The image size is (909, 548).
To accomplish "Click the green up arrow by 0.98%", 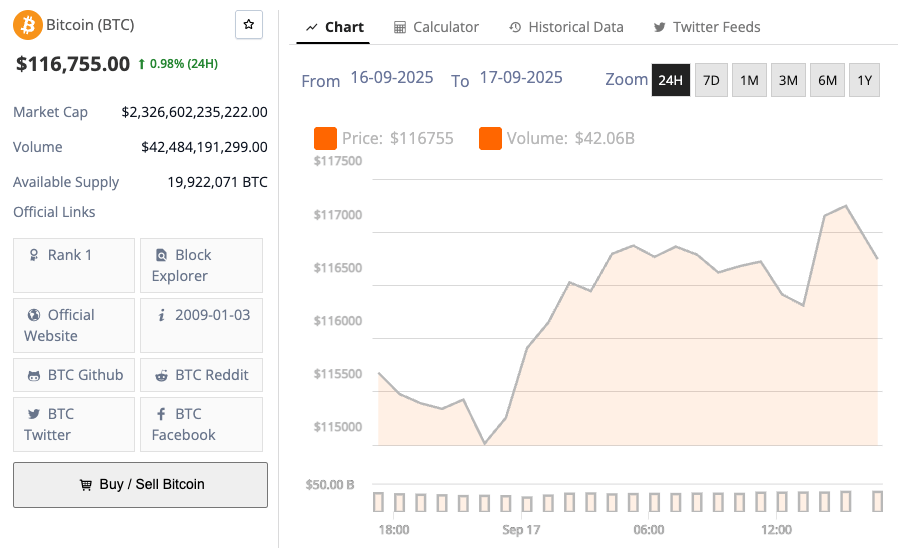I will point(141,64).
